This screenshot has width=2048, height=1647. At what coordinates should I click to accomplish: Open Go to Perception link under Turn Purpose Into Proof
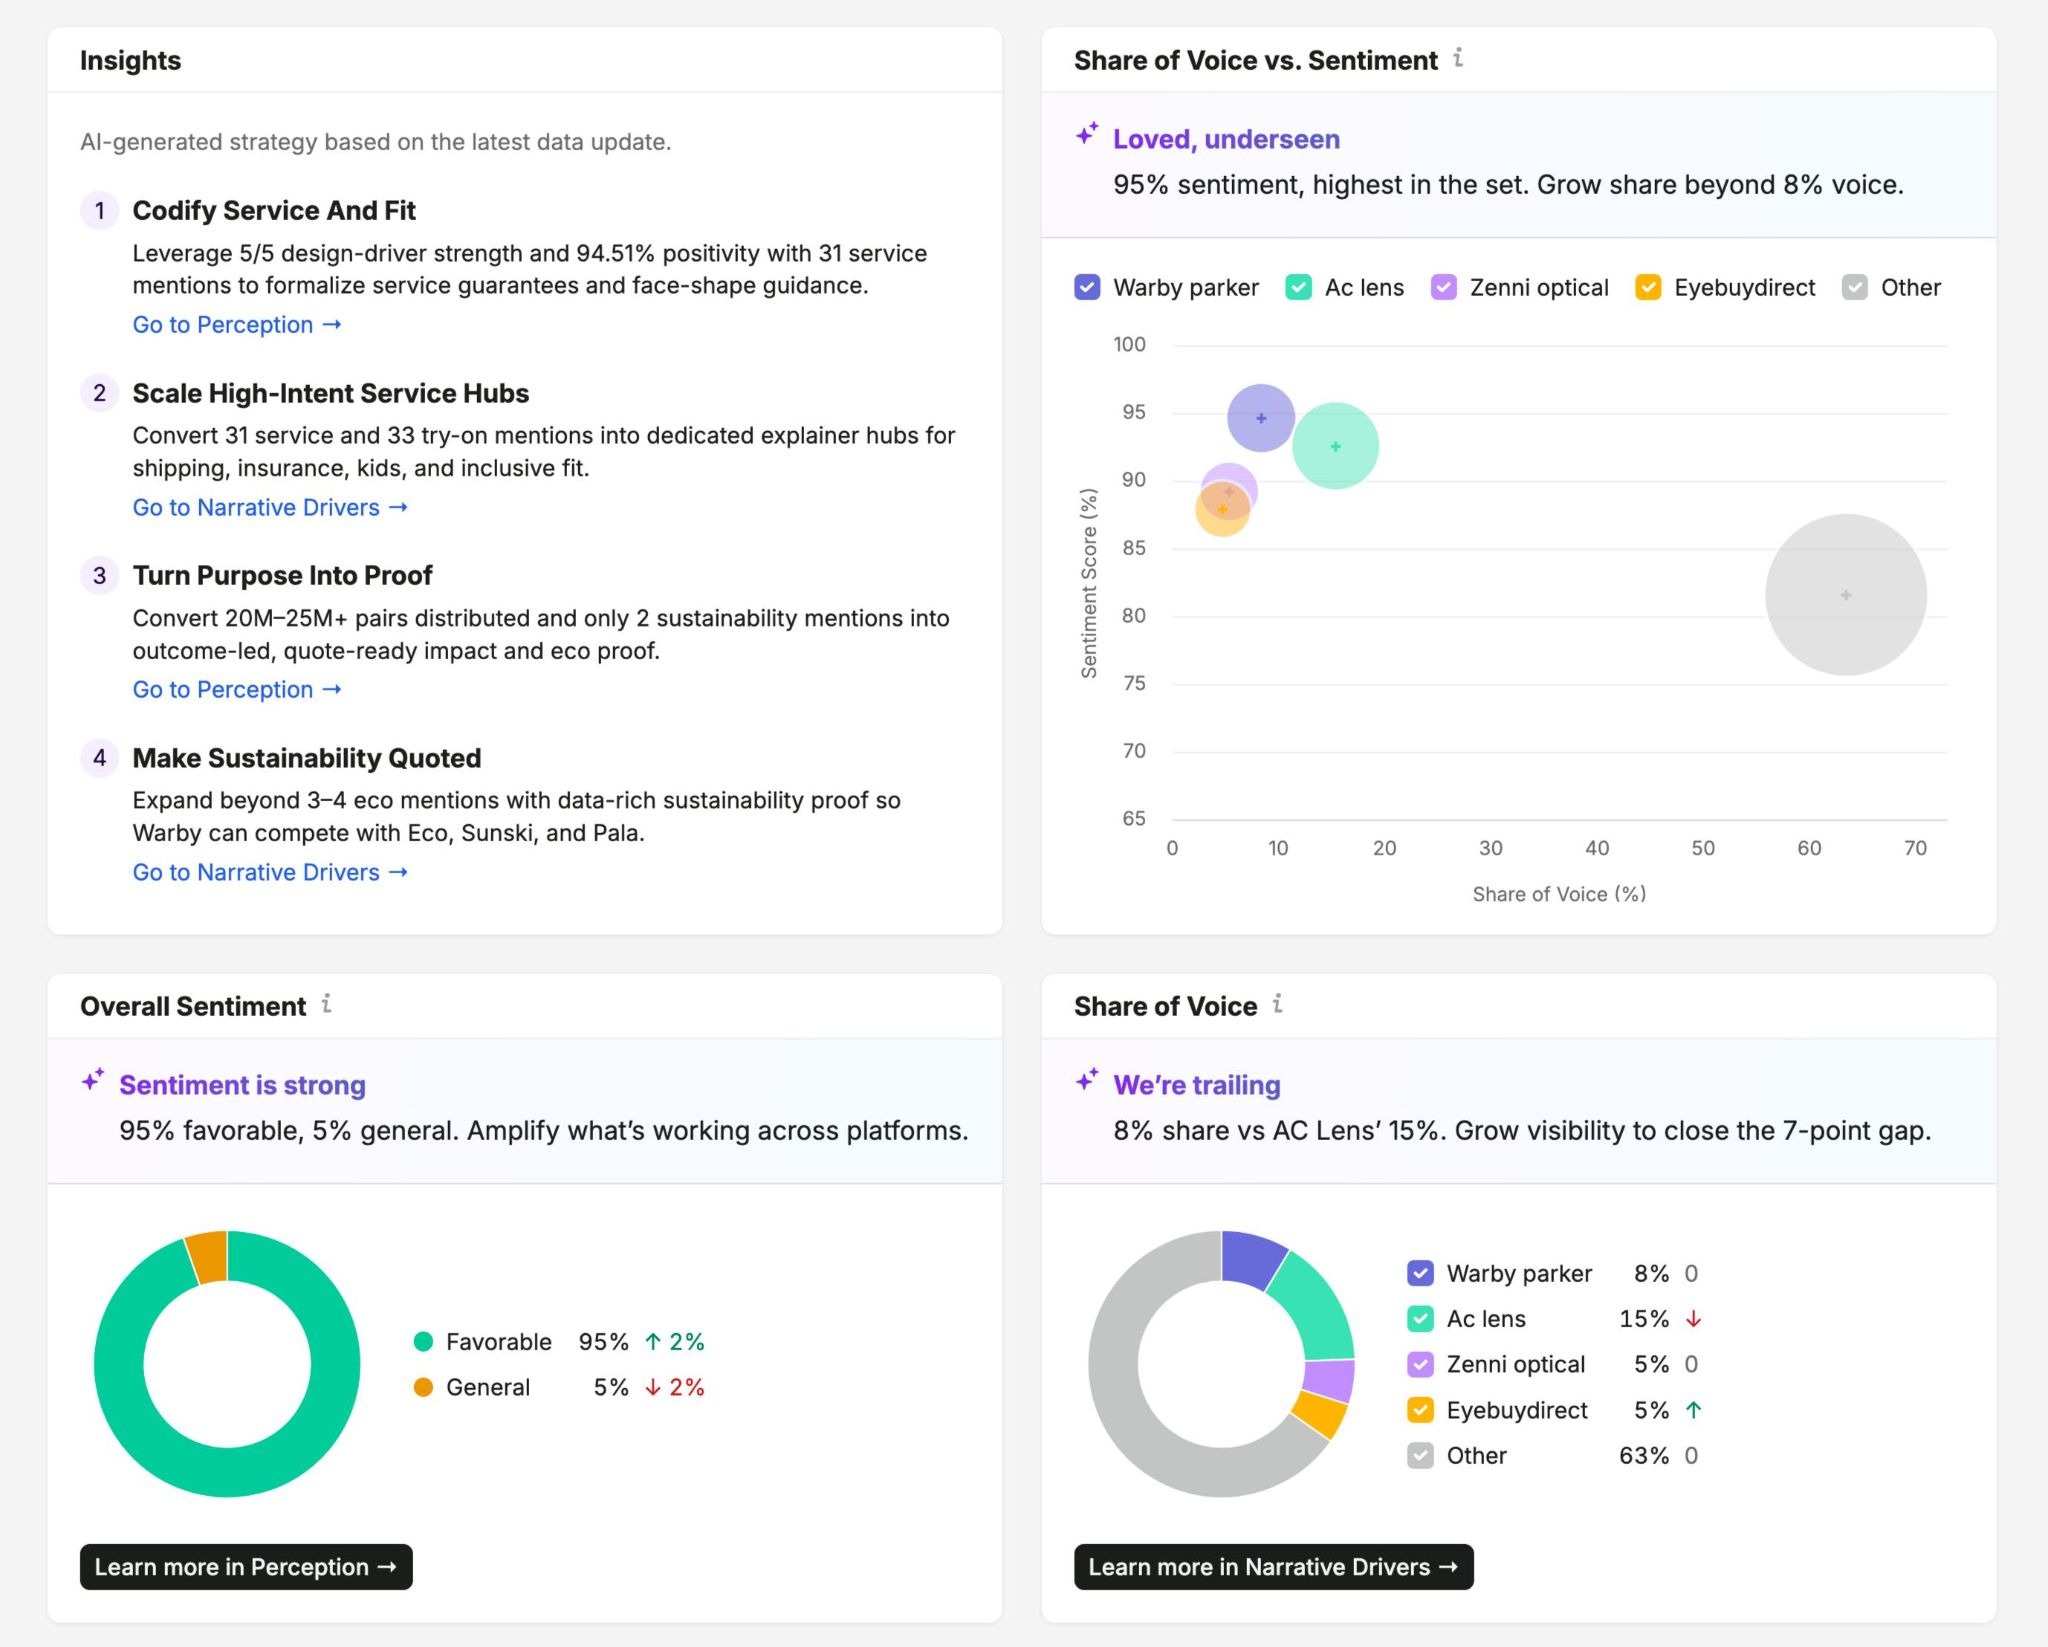click(x=237, y=690)
